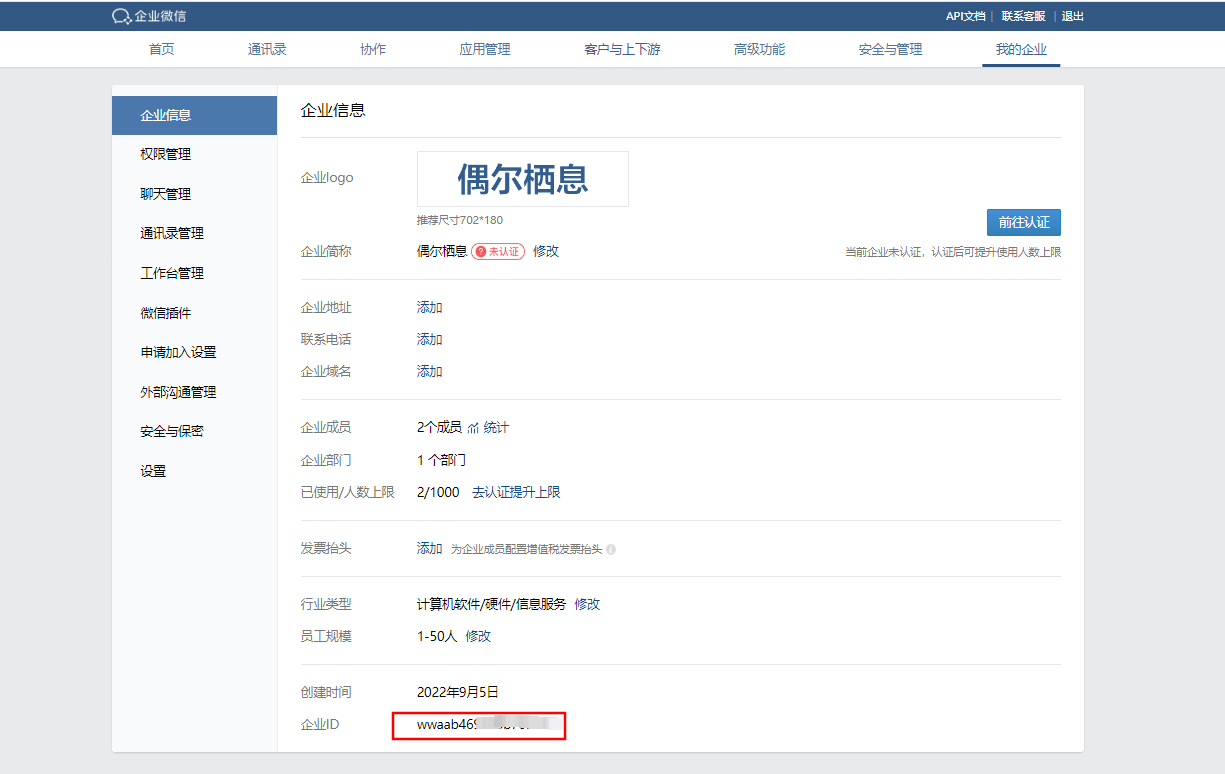This screenshot has height=774, width=1225.
Task: Click 修改 next to 员工规模
Action: pos(478,636)
